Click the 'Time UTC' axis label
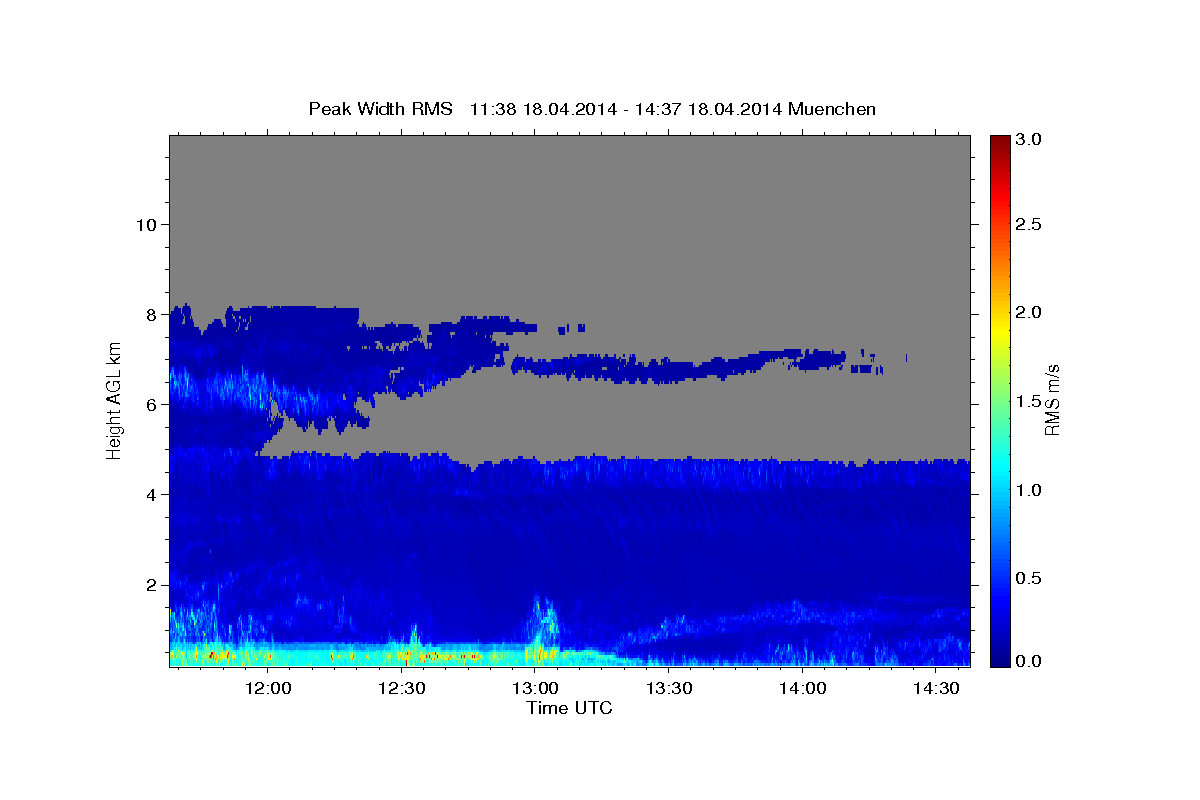 click(569, 708)
